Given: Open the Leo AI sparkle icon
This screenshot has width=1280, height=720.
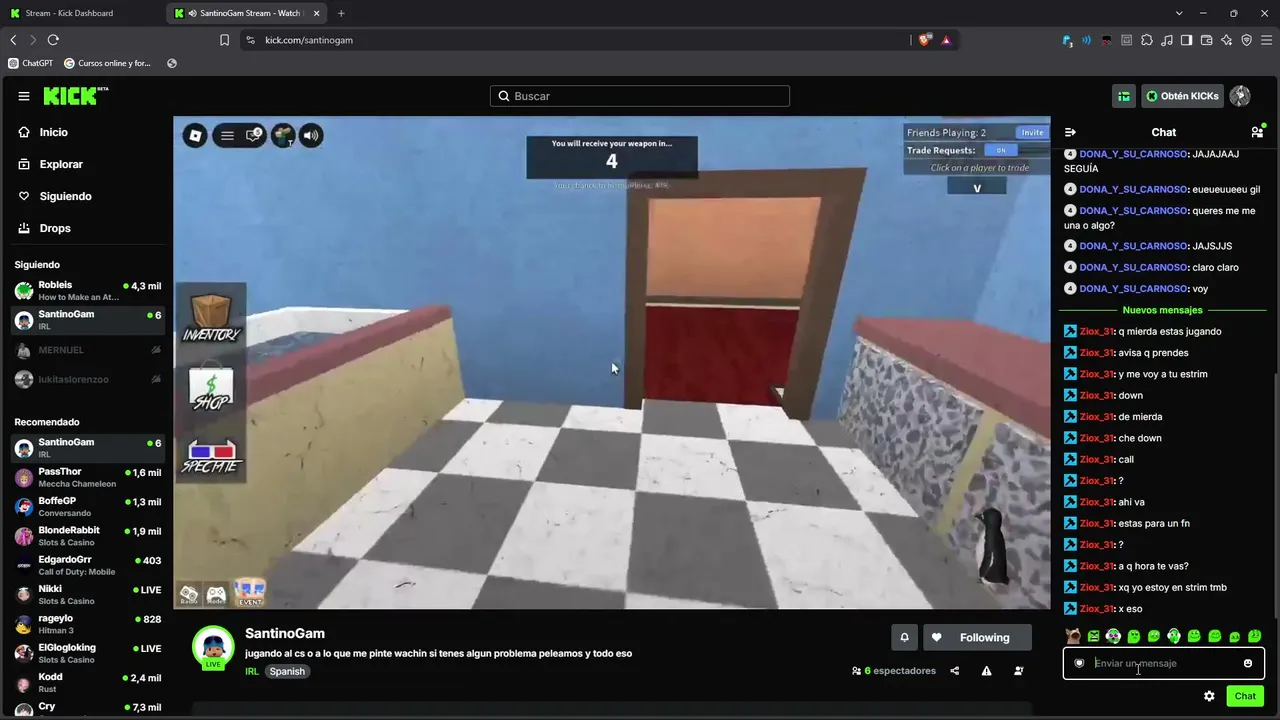Looking at the screenshot, I should point(1226,40).
